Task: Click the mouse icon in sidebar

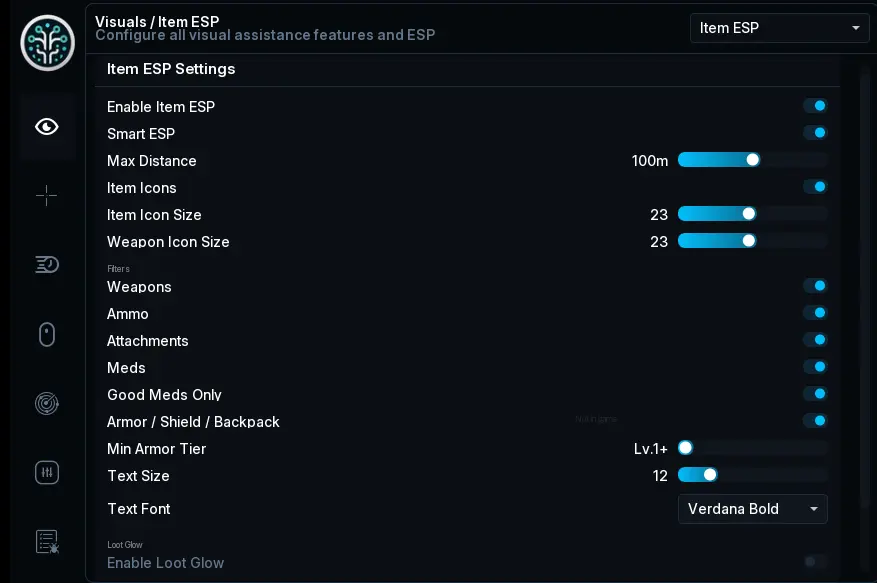Action: (x=46, y=335)
